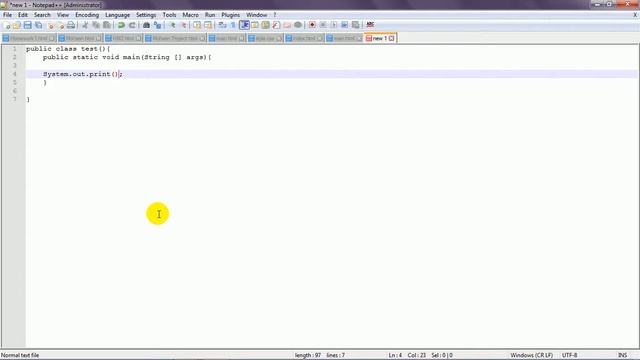
Task: Open Folder as Workspace icon
Action: (x=287, y=25)
